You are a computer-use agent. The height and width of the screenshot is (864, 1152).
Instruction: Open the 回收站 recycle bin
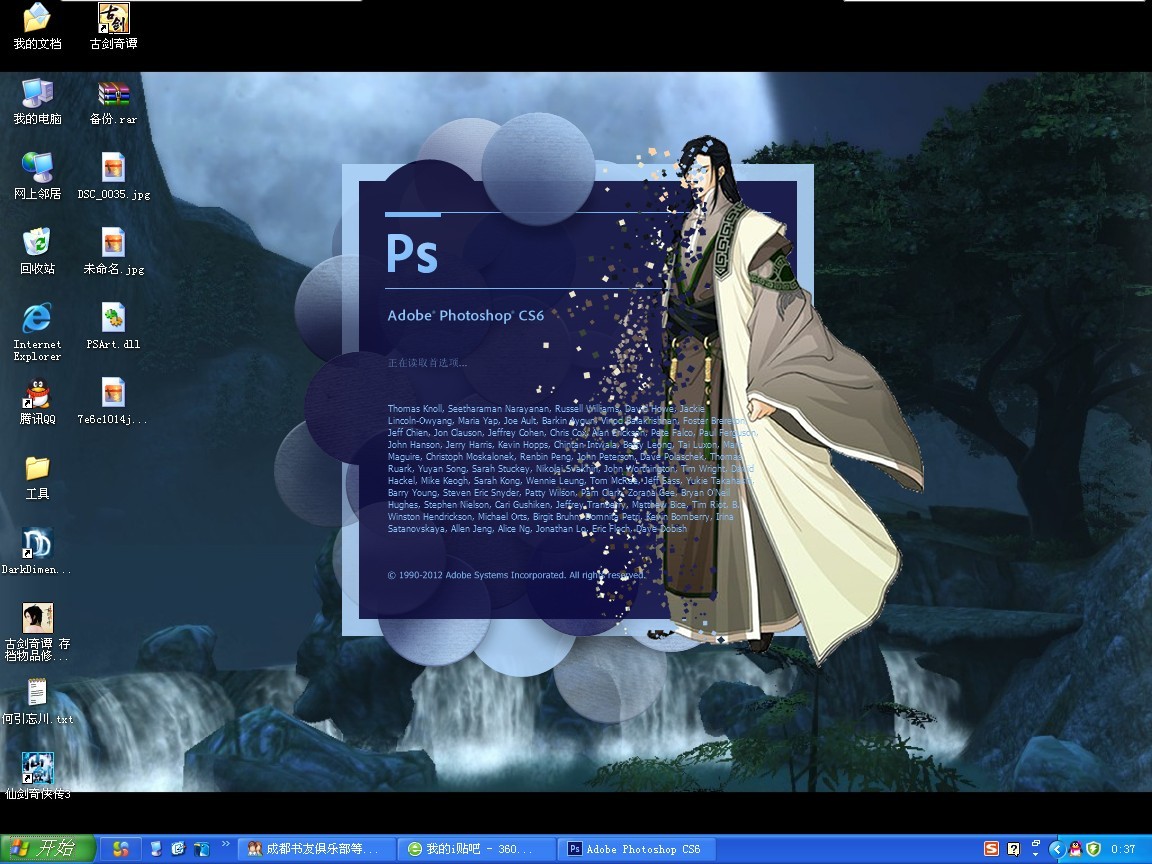(37, 251)
